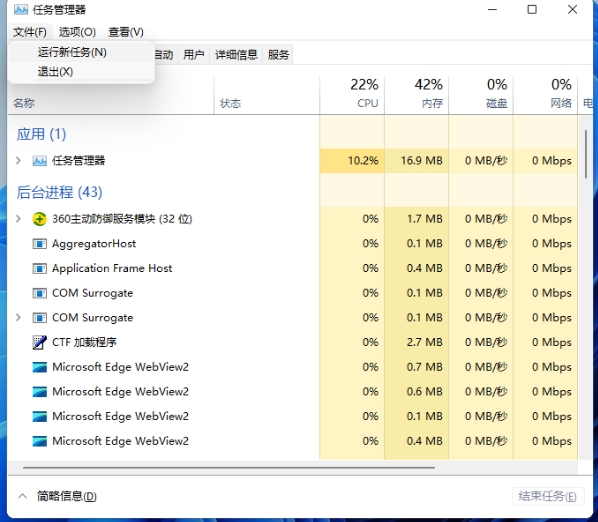Click the Application Frame Host icon
598x522 pixels.
39,268
